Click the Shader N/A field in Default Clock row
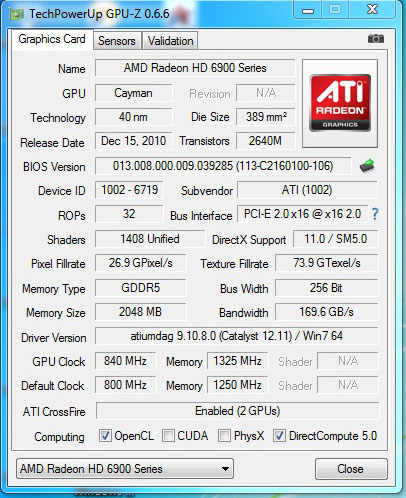 point(348,385)
